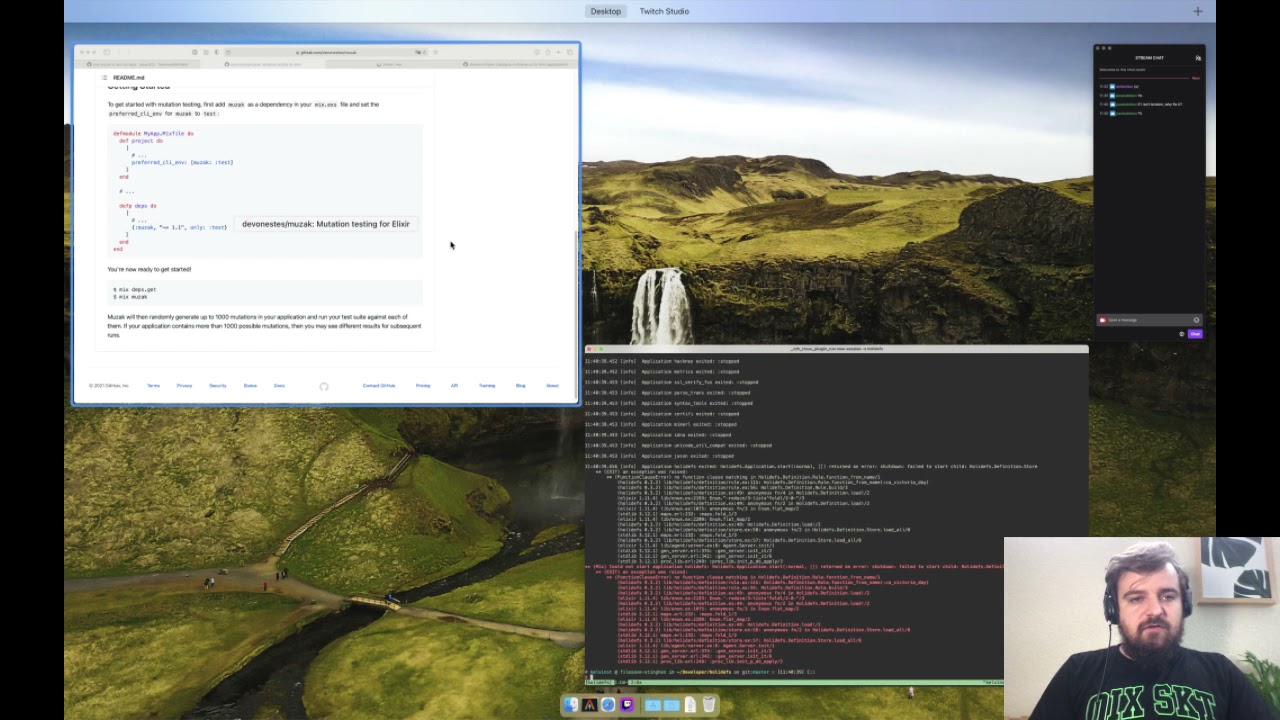Open the Status footer link
This screenshot has width=1280, height=720.
point(250,385)
